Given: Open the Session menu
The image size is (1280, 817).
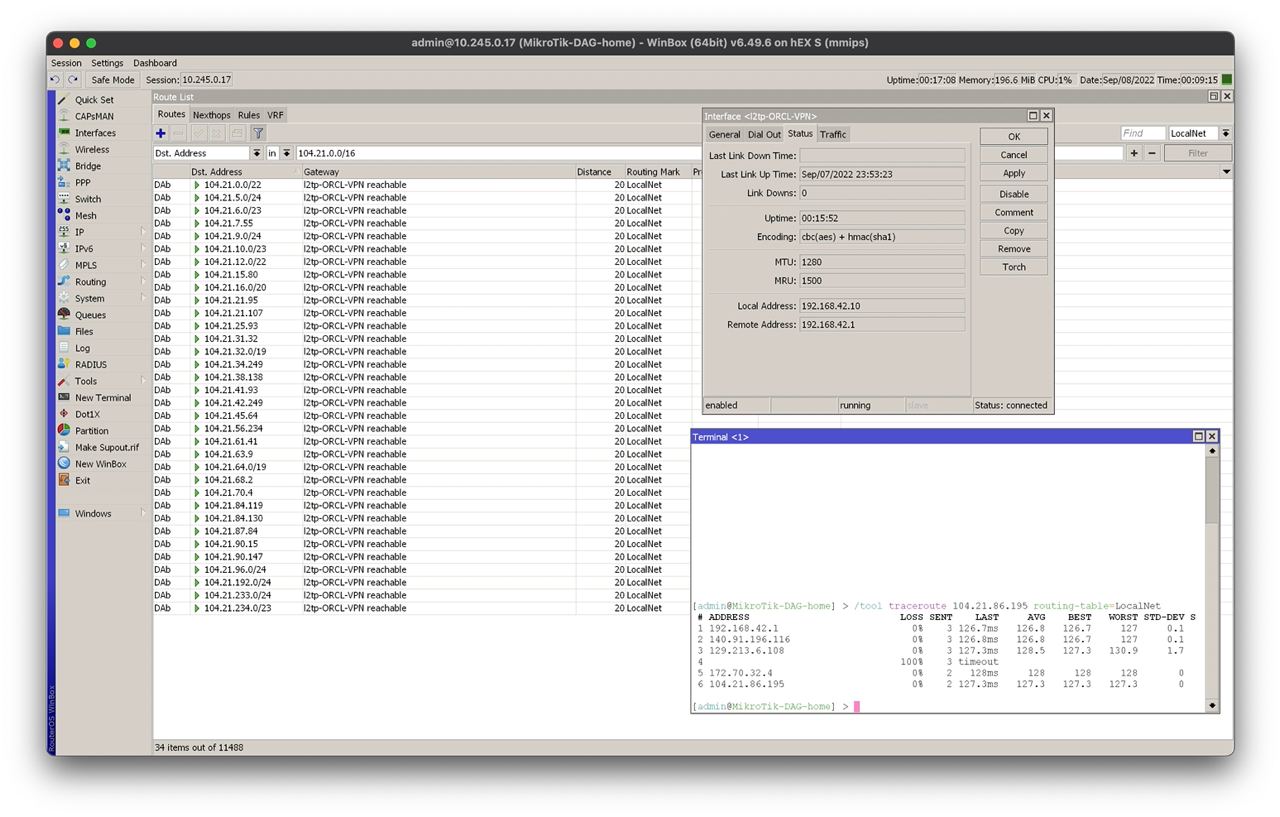Looking at the screenshot, I should (x=67, y=63).
